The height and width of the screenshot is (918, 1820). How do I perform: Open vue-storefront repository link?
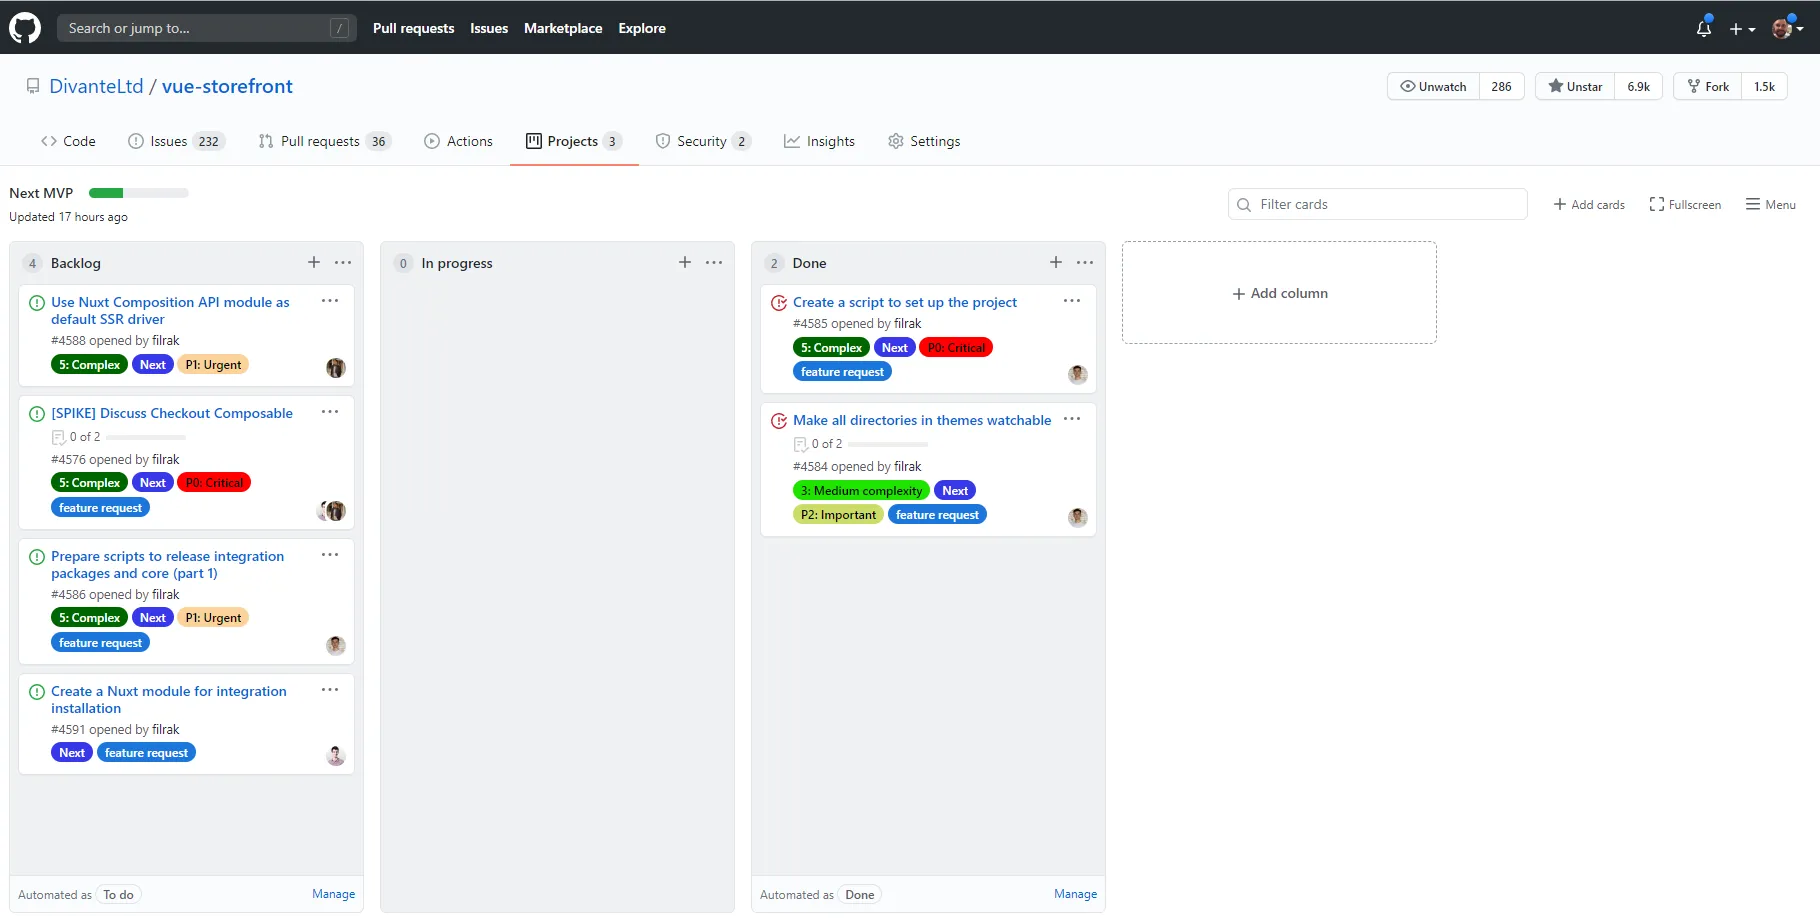click(x=227, y=86)
